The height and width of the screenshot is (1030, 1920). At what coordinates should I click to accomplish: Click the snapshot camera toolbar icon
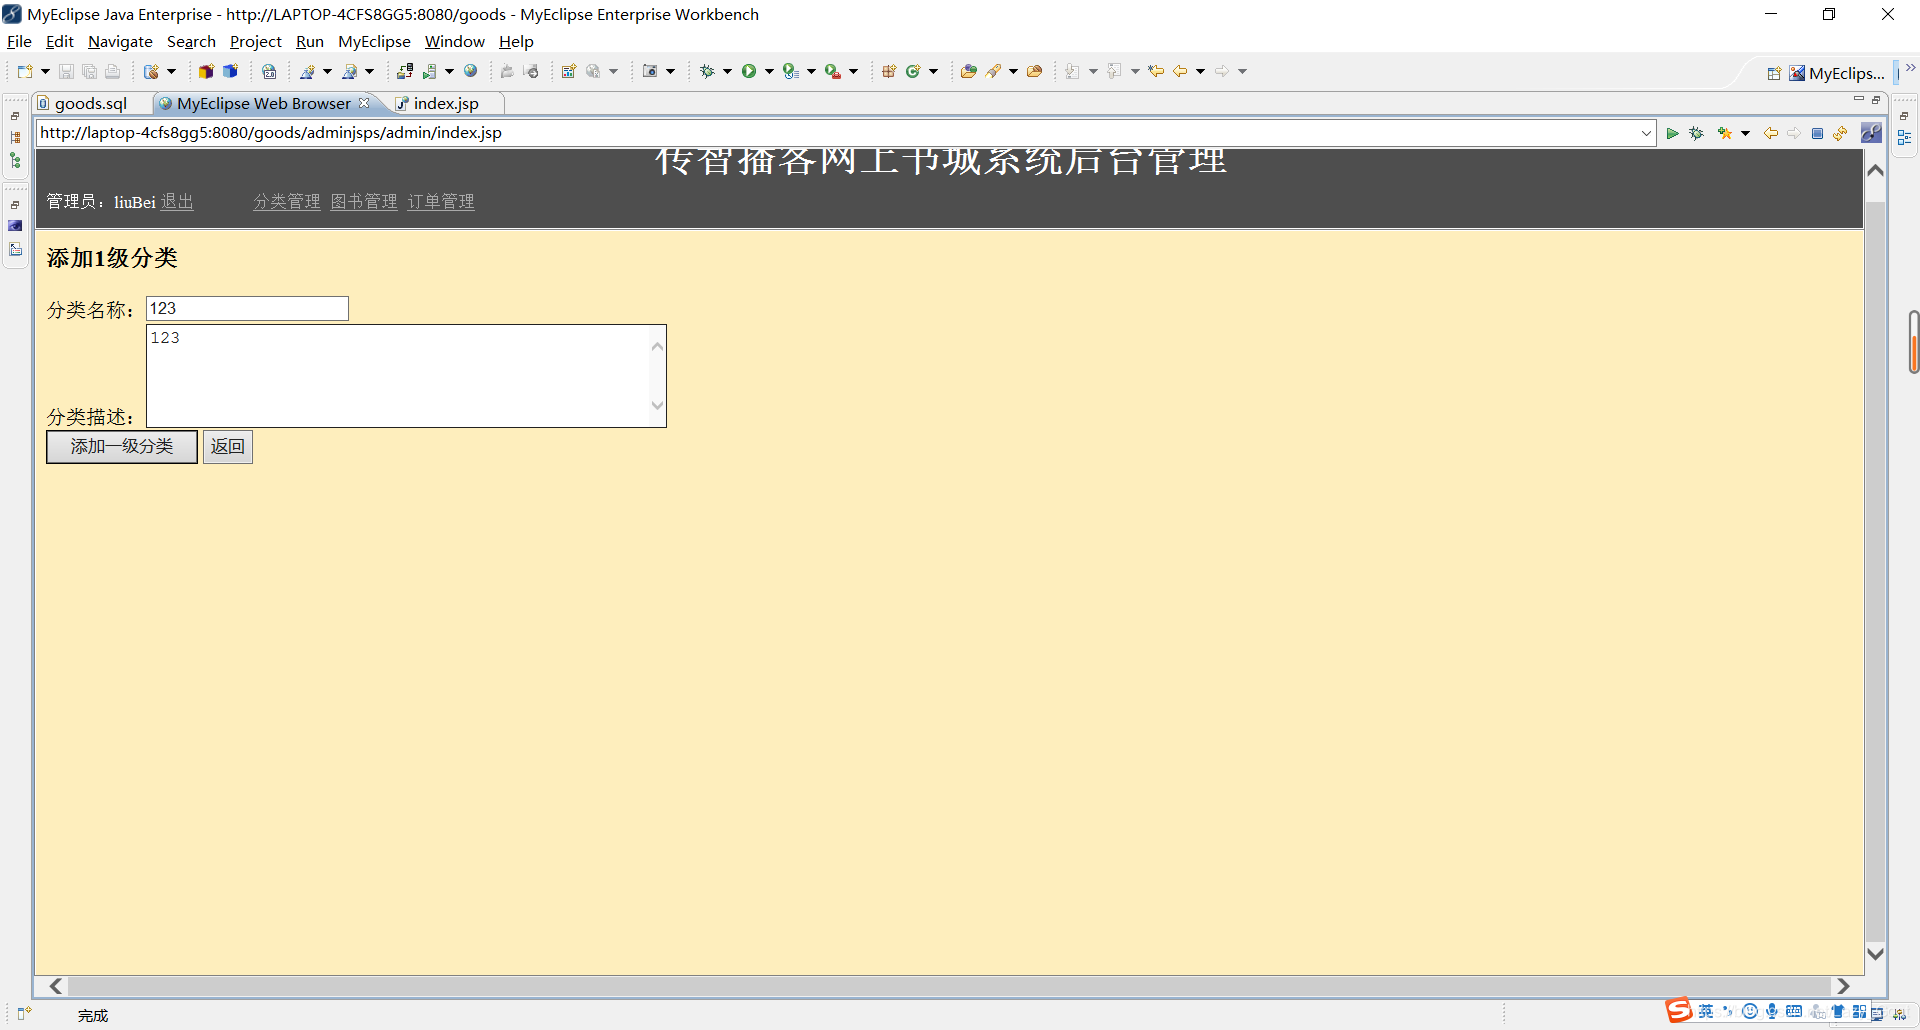coord(650,71)
